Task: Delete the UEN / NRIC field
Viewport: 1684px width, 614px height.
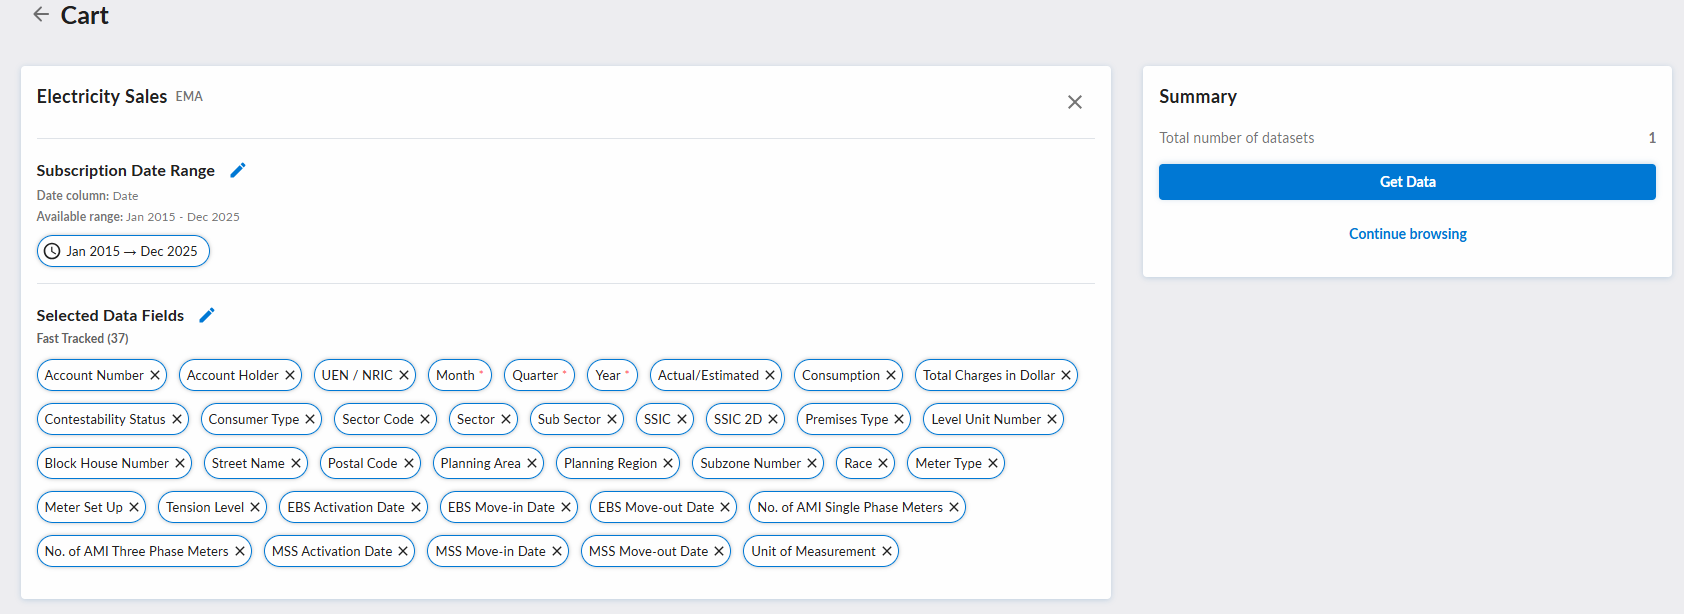Action: tap(404, 375)
